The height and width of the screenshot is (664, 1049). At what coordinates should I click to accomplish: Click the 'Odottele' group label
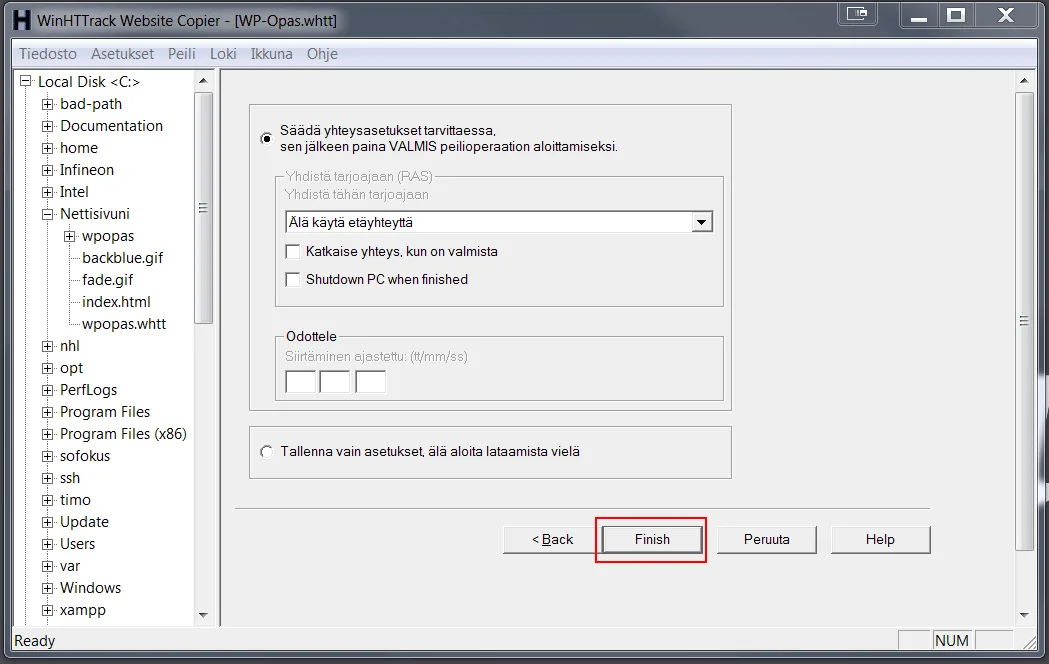pyautogui.click(x=311, y=336)
